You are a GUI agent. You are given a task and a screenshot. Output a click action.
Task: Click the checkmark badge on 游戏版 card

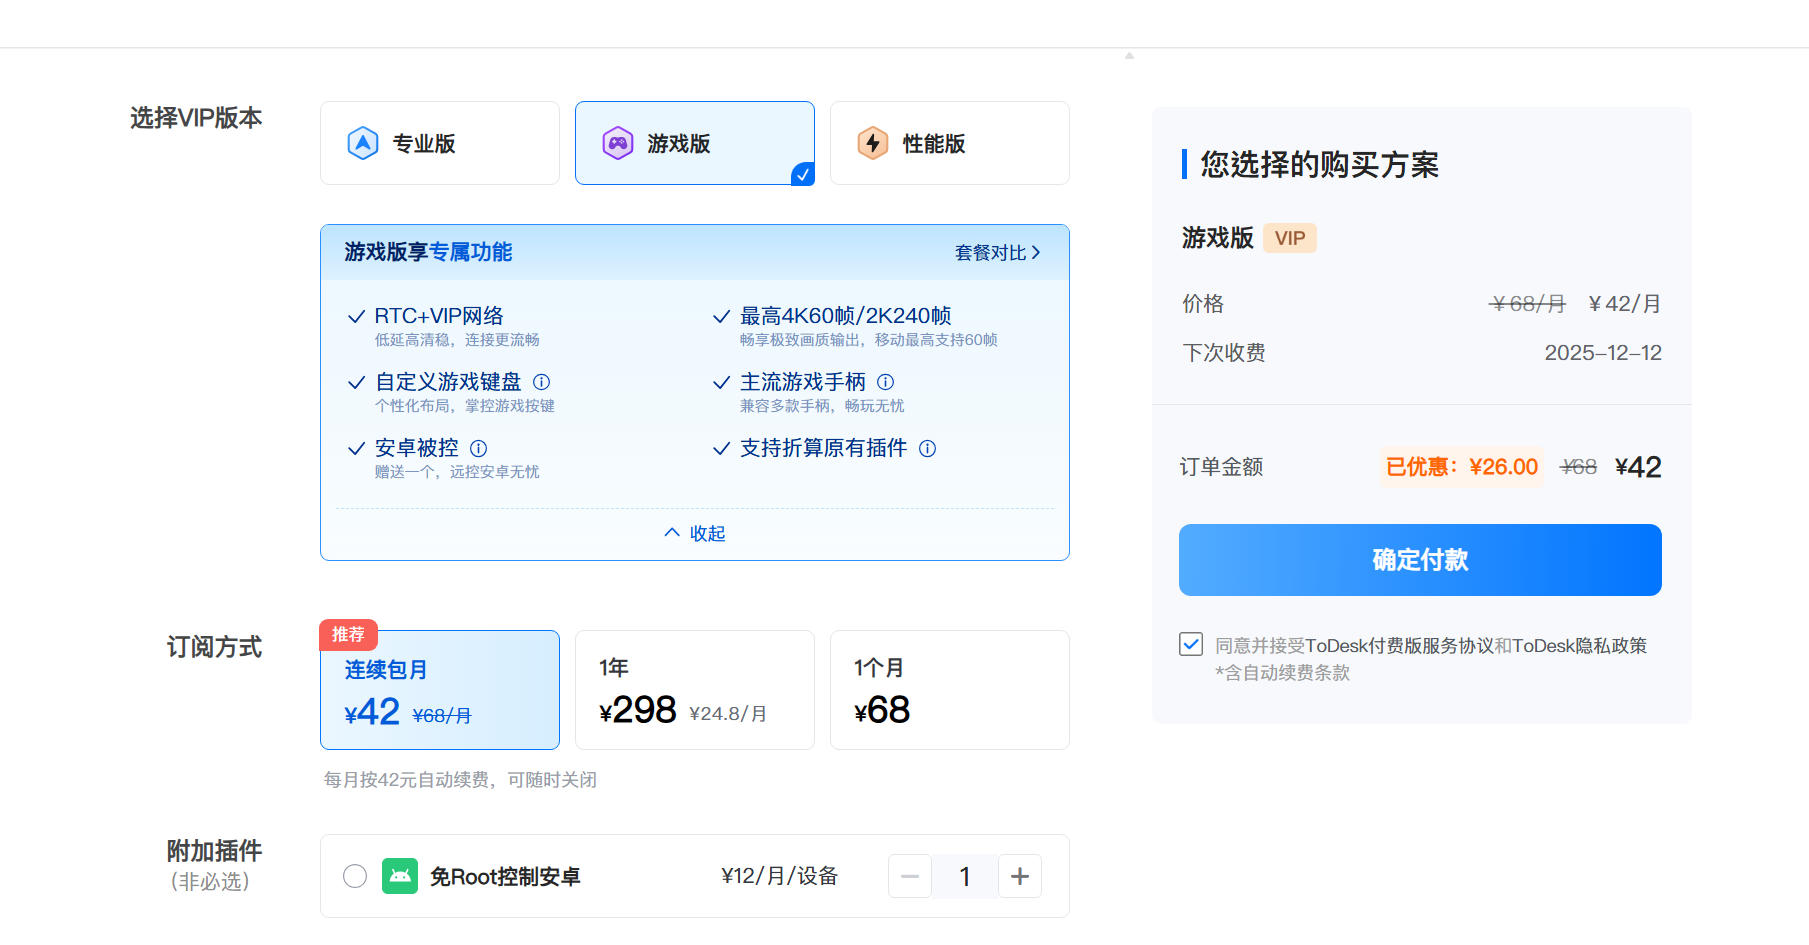tap(803, 175)
